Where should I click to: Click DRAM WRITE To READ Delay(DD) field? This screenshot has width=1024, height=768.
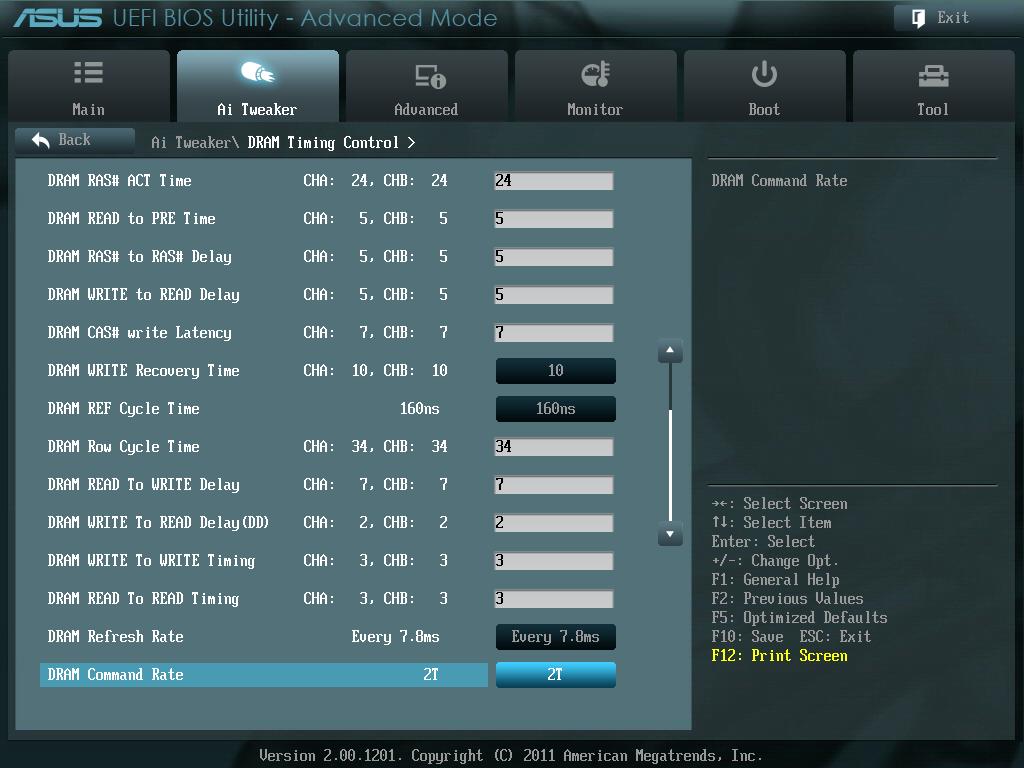point(554,522)
